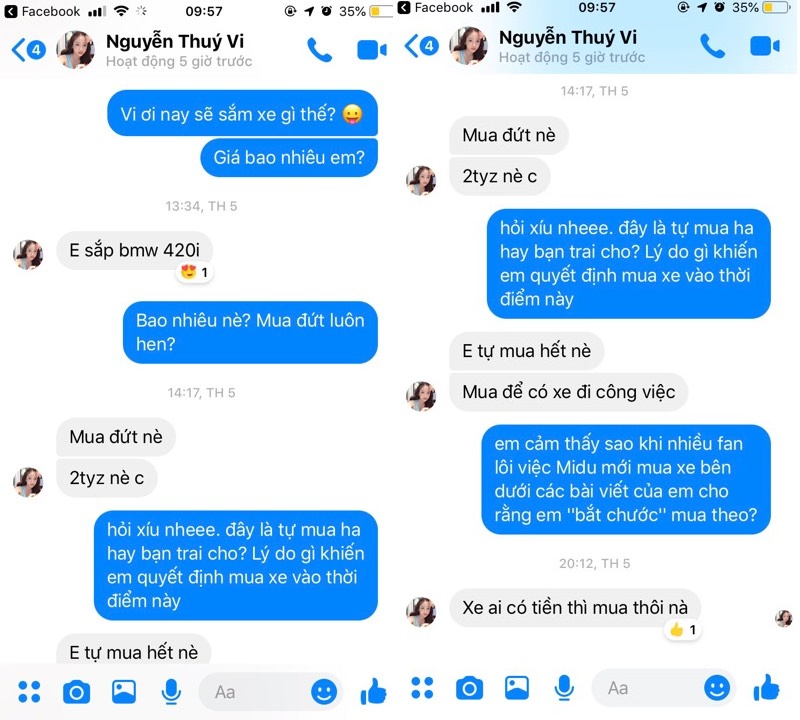Screen dimensions: 800x720
Task: Tap contact avatar in right chat header
Action: (468, 46)
